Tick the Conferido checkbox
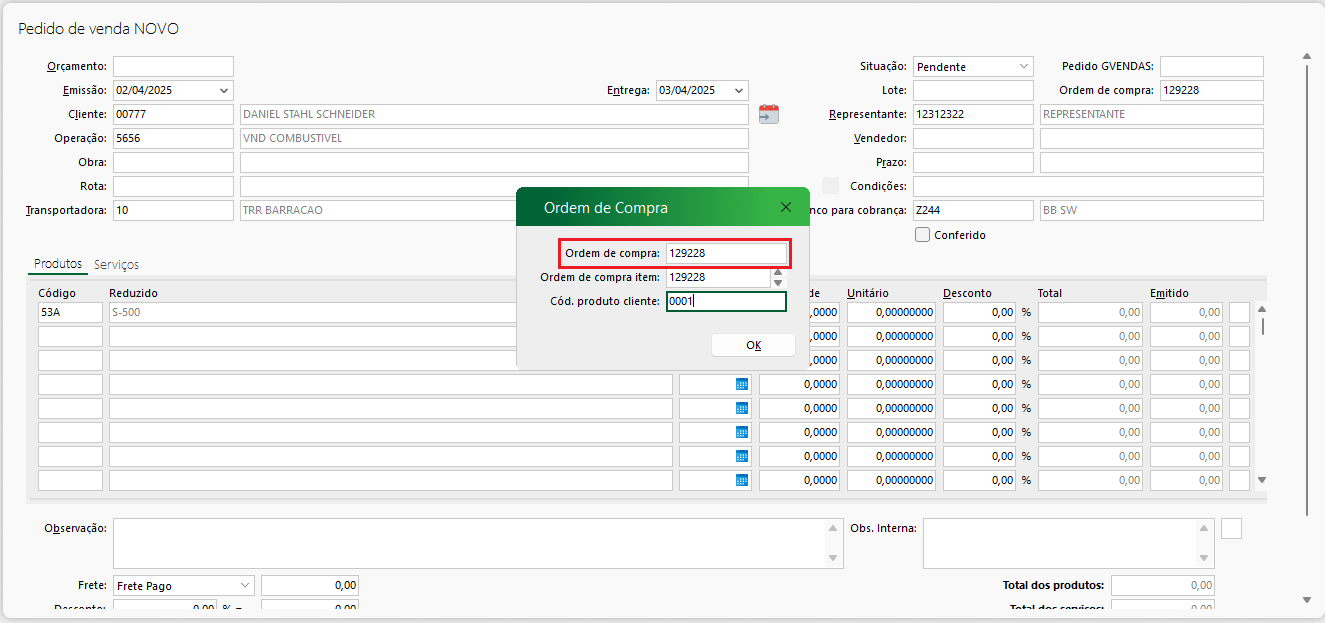1325x623 pixels. click(922, 235)
